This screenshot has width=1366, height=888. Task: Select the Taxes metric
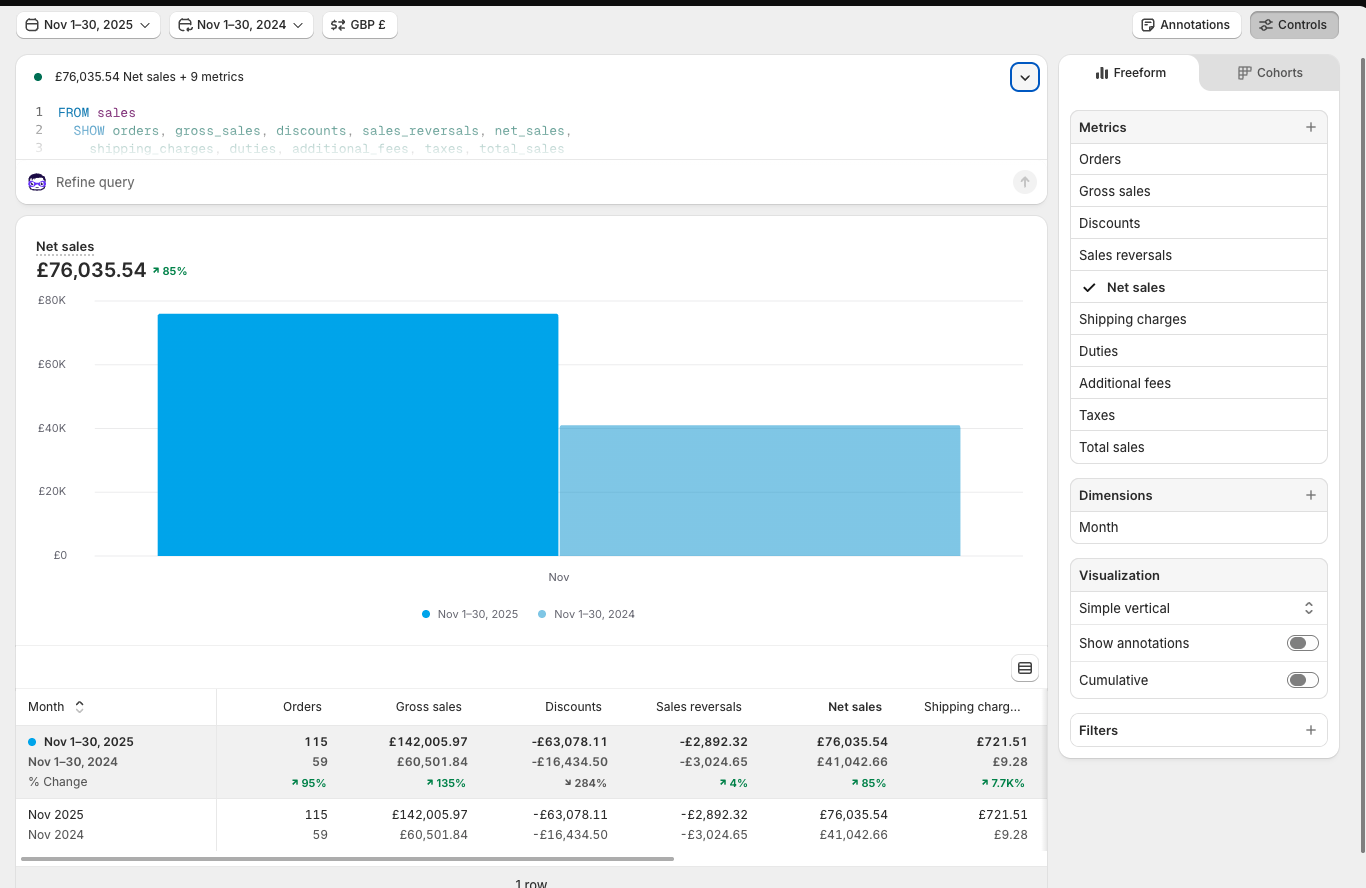coord(1199,415)
